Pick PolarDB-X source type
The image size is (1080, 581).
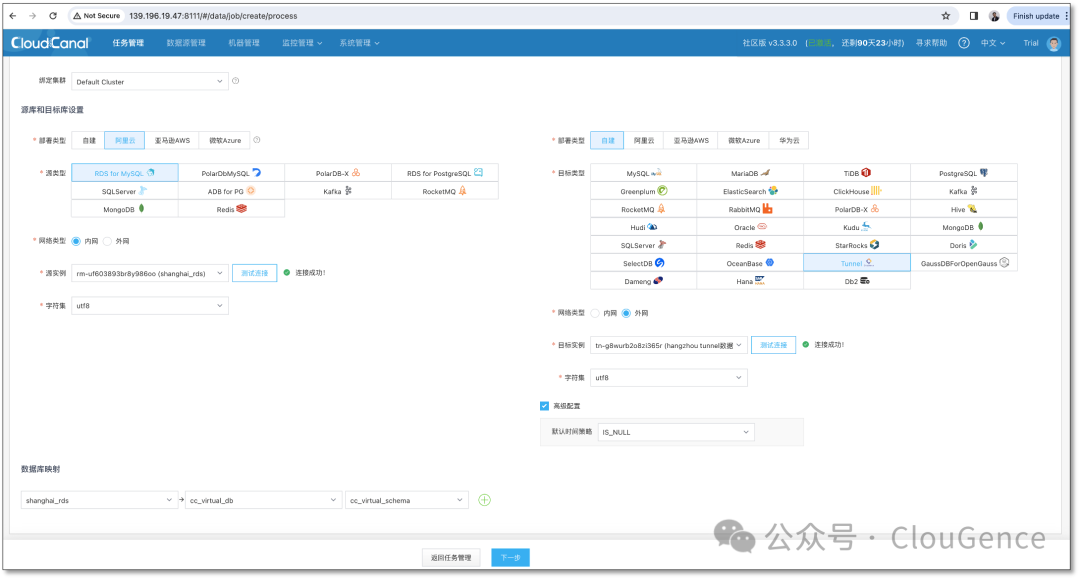338,173
